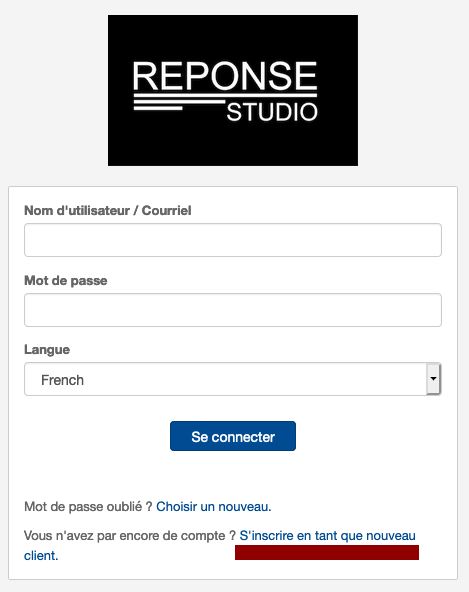Image resolution: width=469 pixels, height=592 pixels.
Task: Select the French text in language combo box
Action: pyautogui.click(x=62, y=380)
